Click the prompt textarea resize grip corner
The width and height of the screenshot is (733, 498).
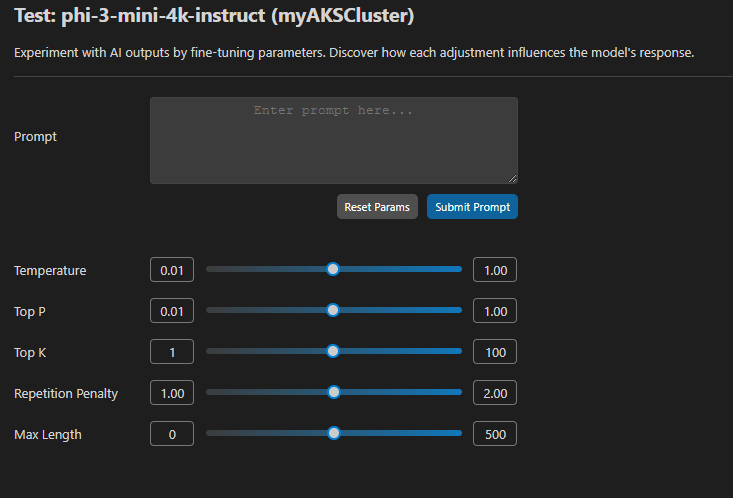coord(513,179)
